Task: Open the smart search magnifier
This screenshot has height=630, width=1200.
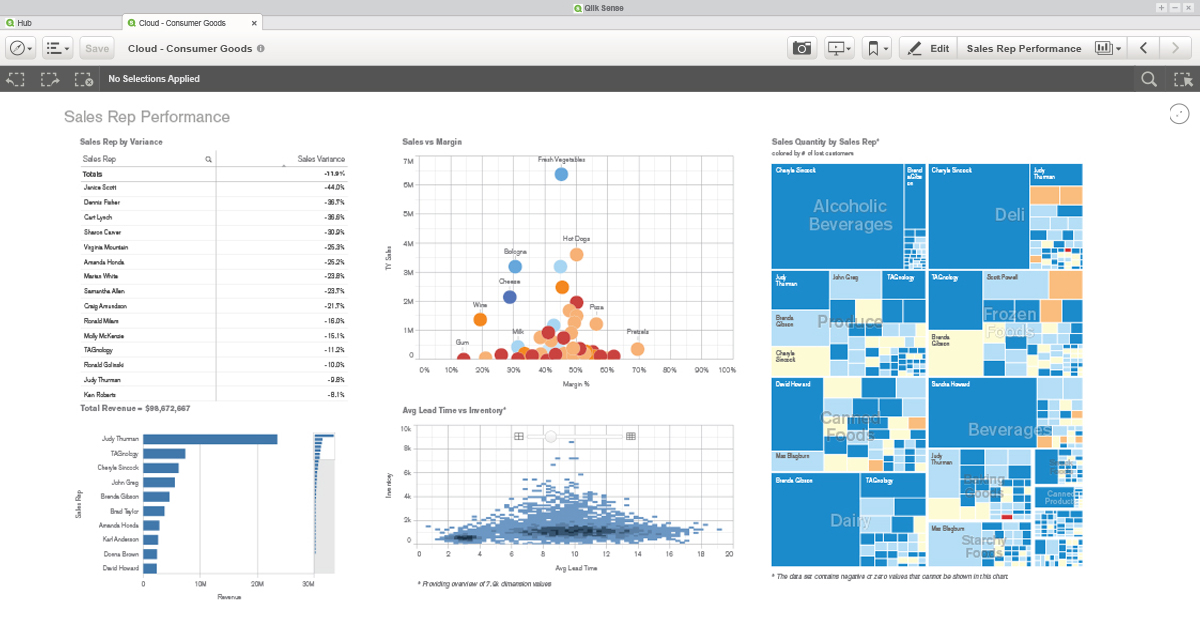Action: (1149, 79)
